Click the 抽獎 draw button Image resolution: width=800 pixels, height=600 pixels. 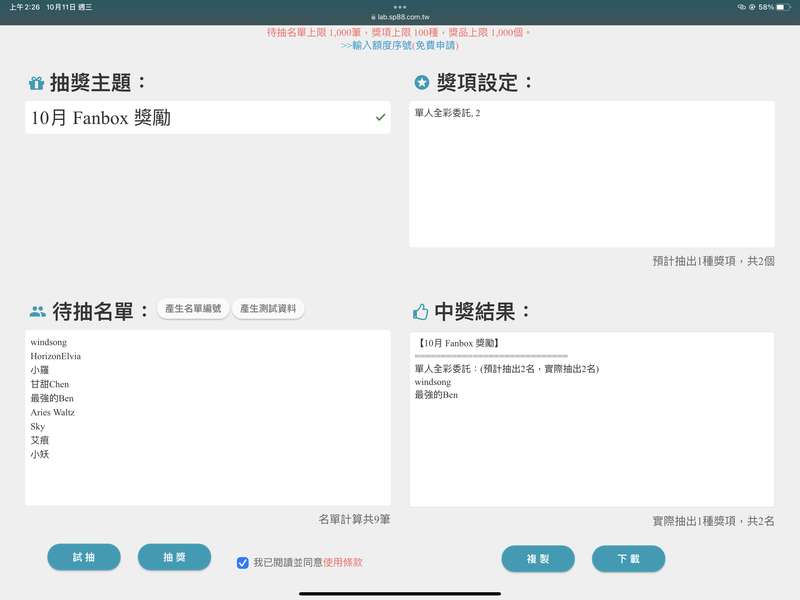pos(174,557)
